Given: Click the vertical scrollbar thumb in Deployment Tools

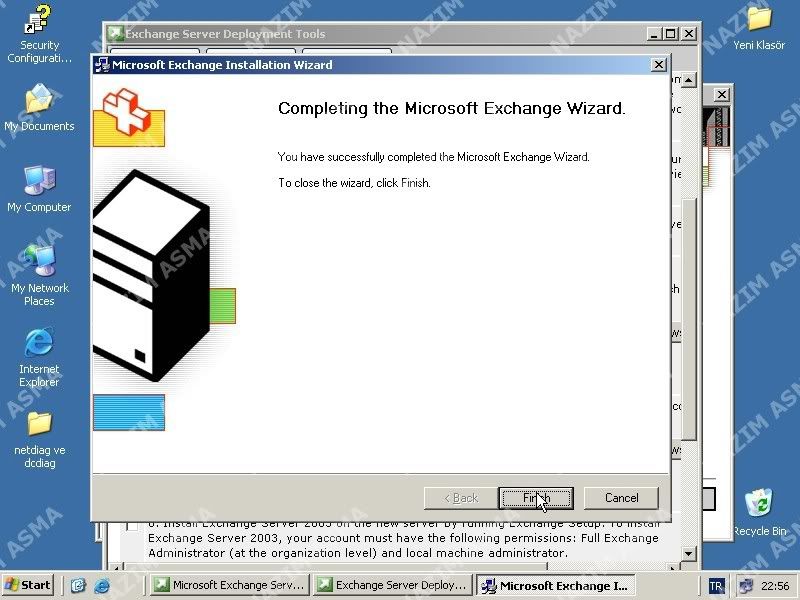Looking at the screenshot, I should click(689, 319).
